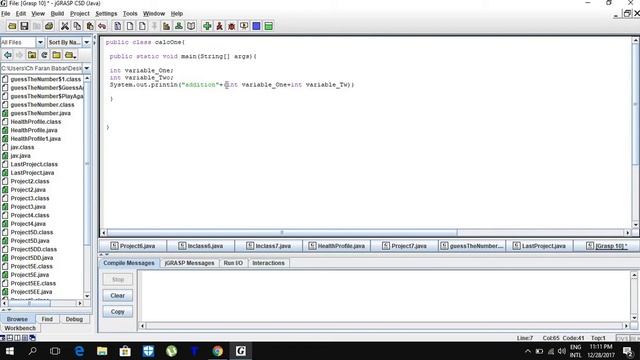Image resolution: width=640 pixels, height=360 pixels.
Task: Open the Sort By Name dropdown
Action: [87, 42]
